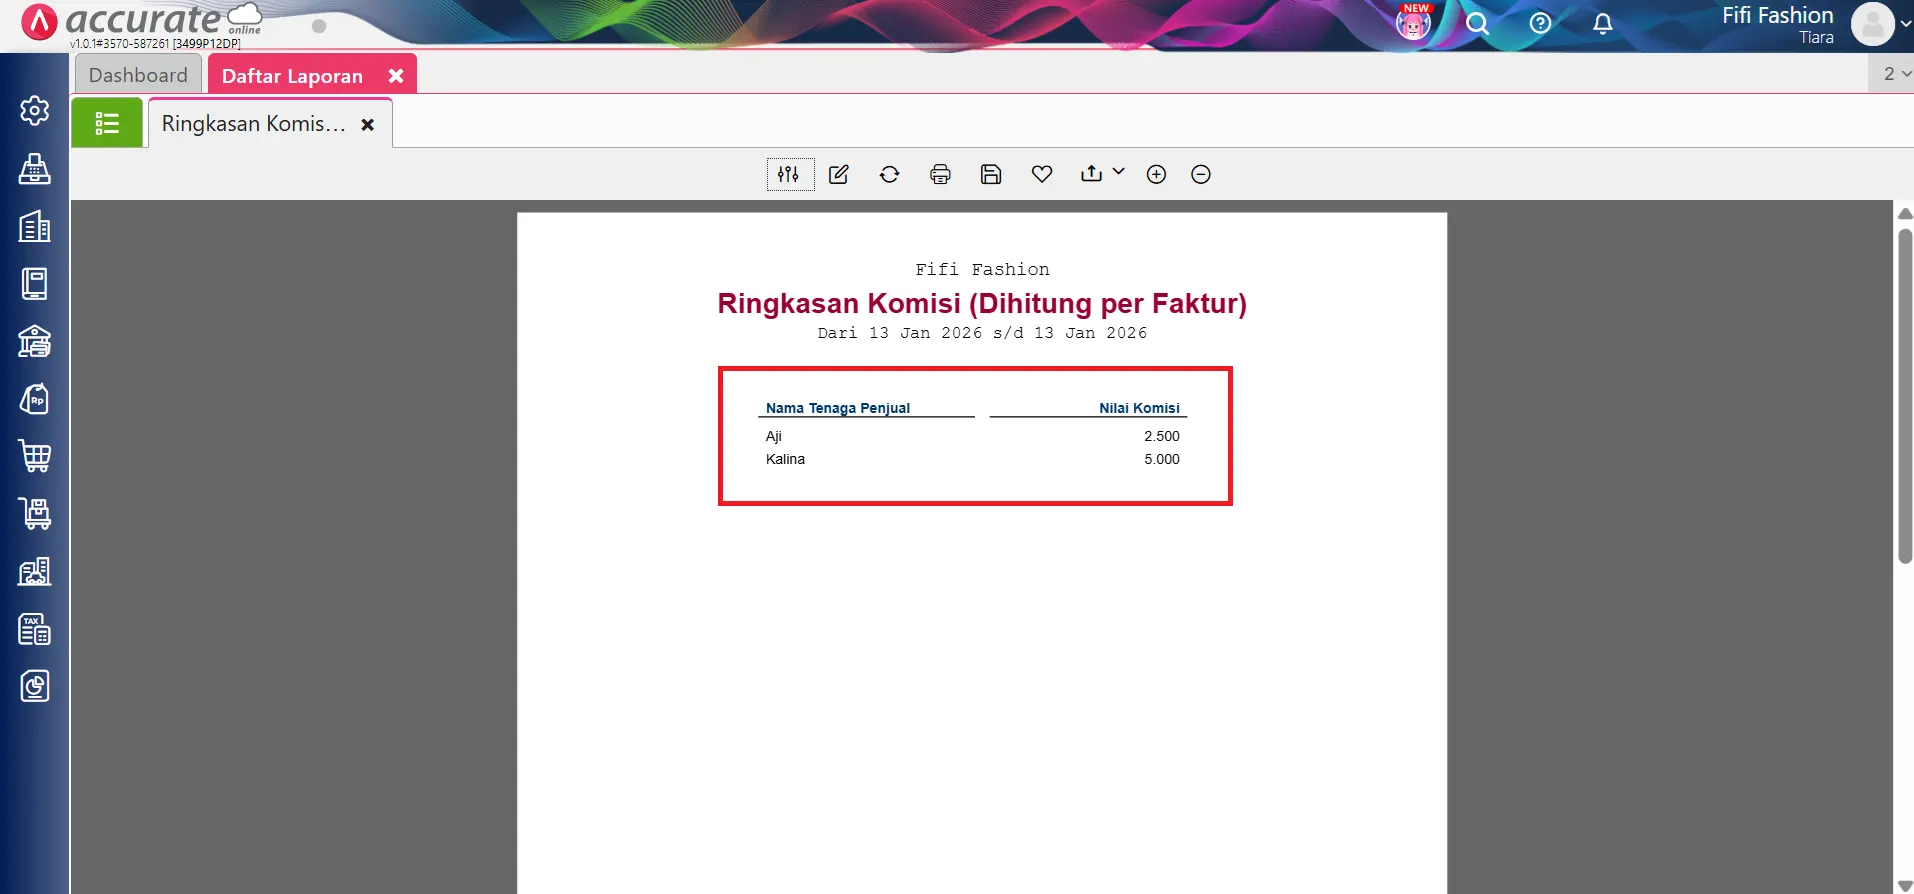Mark report as favorite with heart icon
Screen dimensions: 1914x894
[1042, 174]
